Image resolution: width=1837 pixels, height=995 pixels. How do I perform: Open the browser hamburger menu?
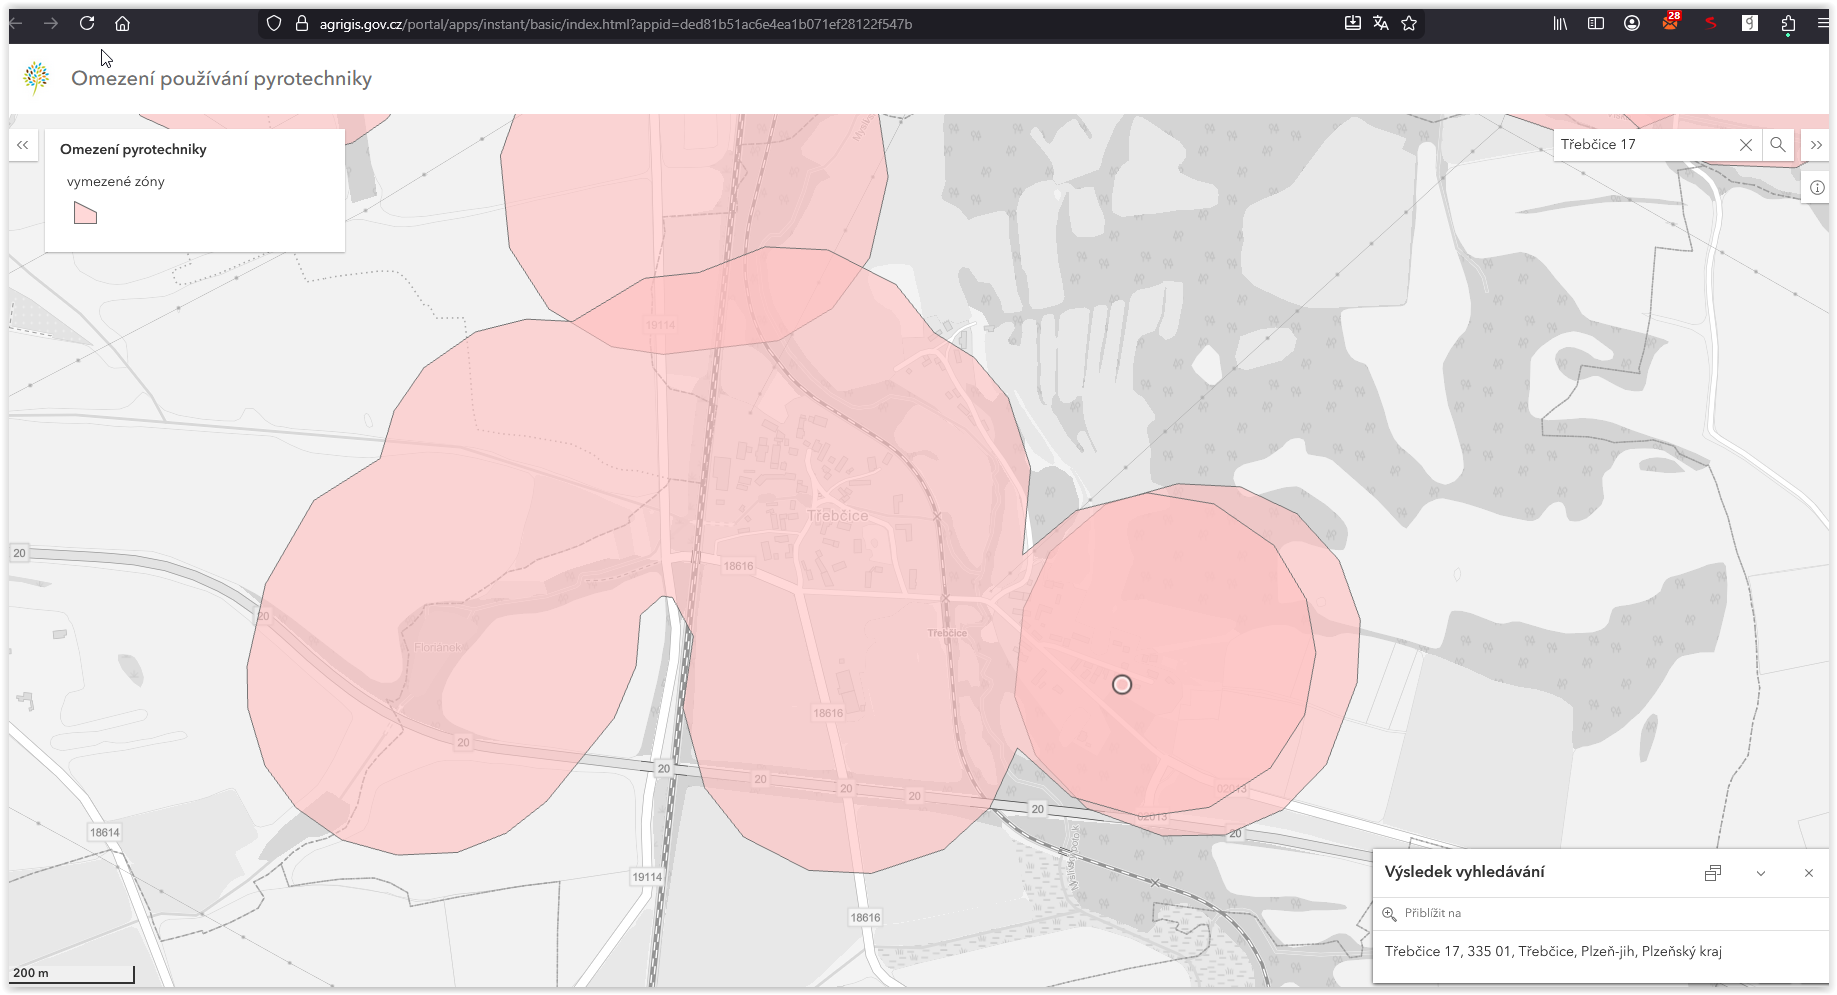(1823, 23)
